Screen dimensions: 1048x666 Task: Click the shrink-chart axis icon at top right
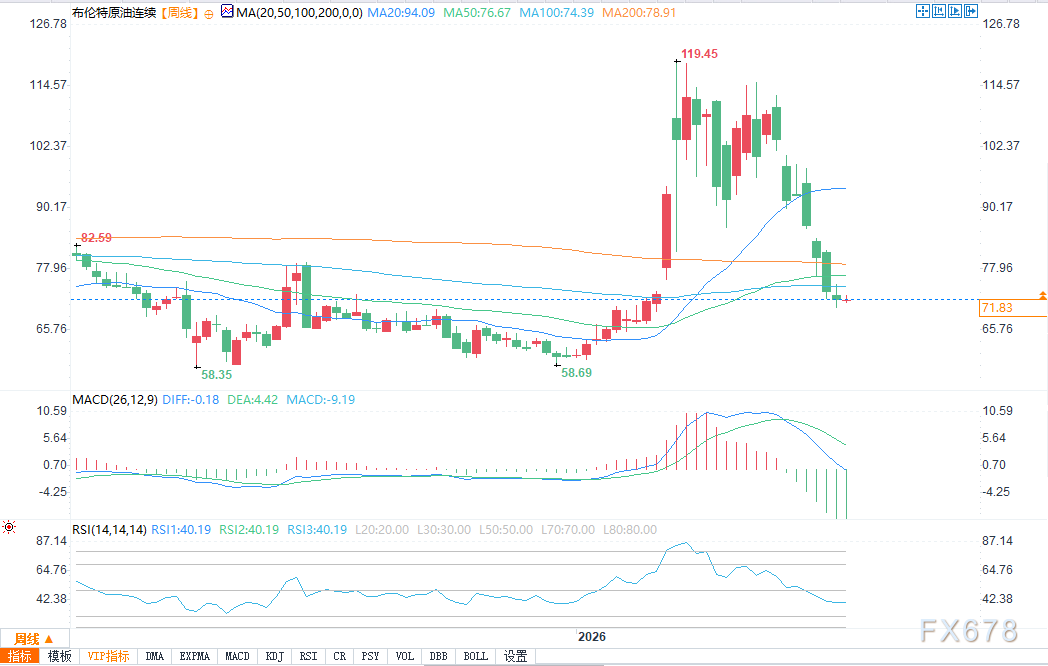[939, 11]
